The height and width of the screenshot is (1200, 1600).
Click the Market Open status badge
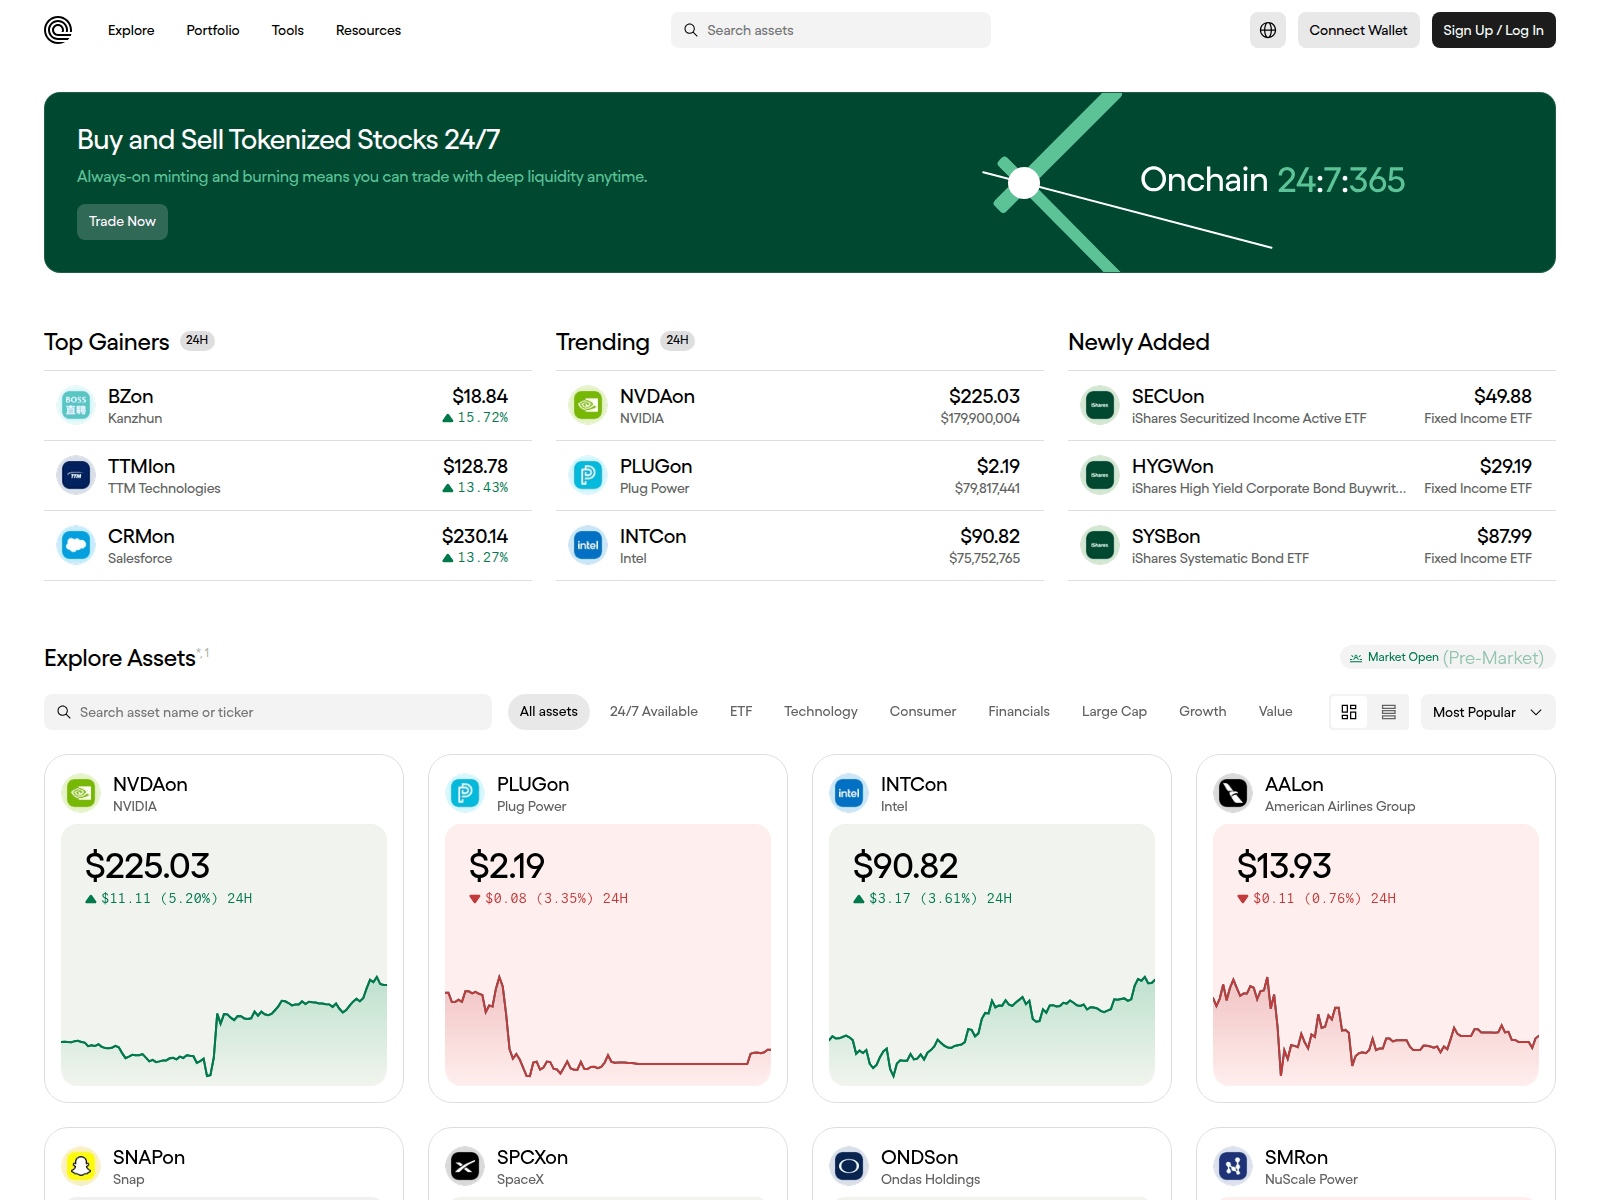tap(1448, 657)
